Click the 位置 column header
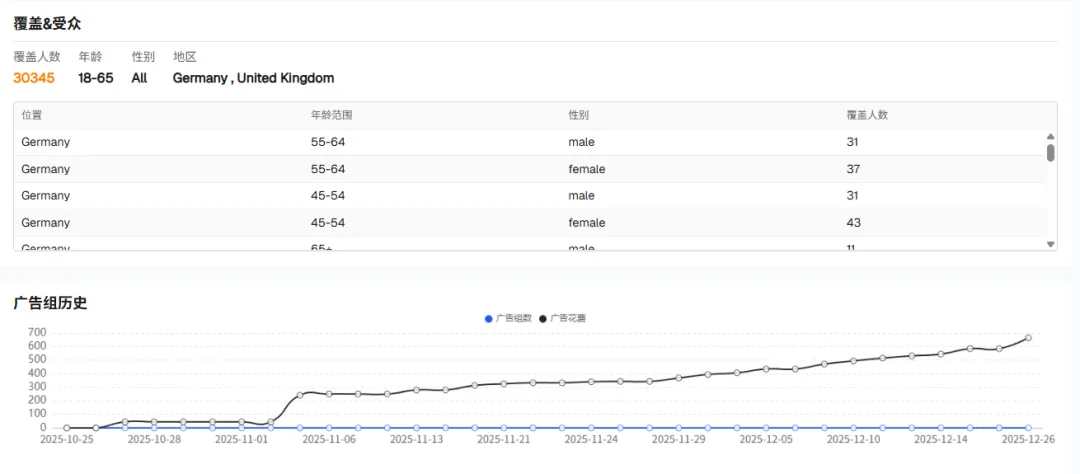The width and height of the screenshot is (1080, 474). pos(32,115)
